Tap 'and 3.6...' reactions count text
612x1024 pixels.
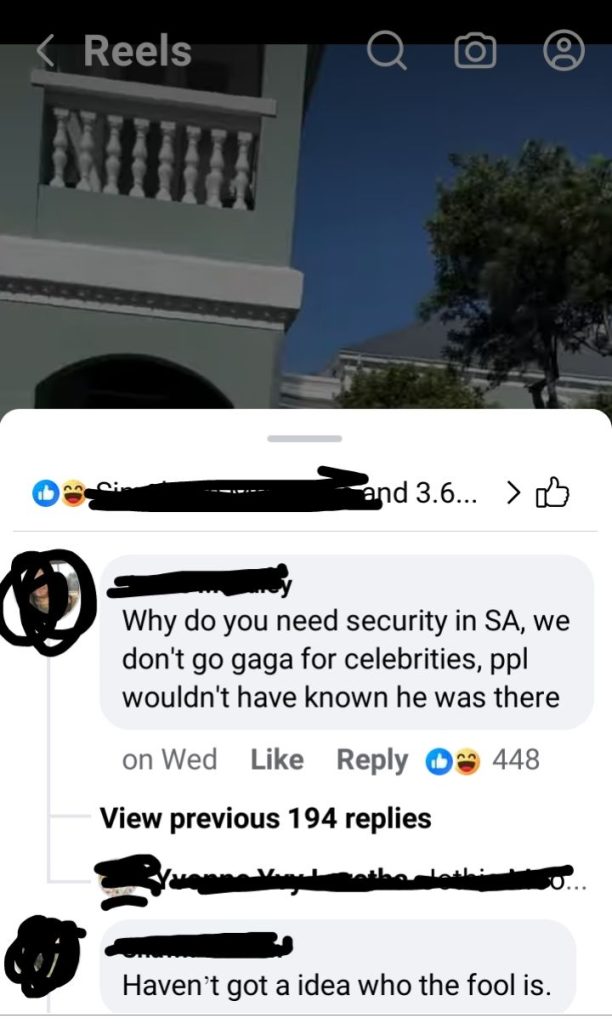pos(420,493)
